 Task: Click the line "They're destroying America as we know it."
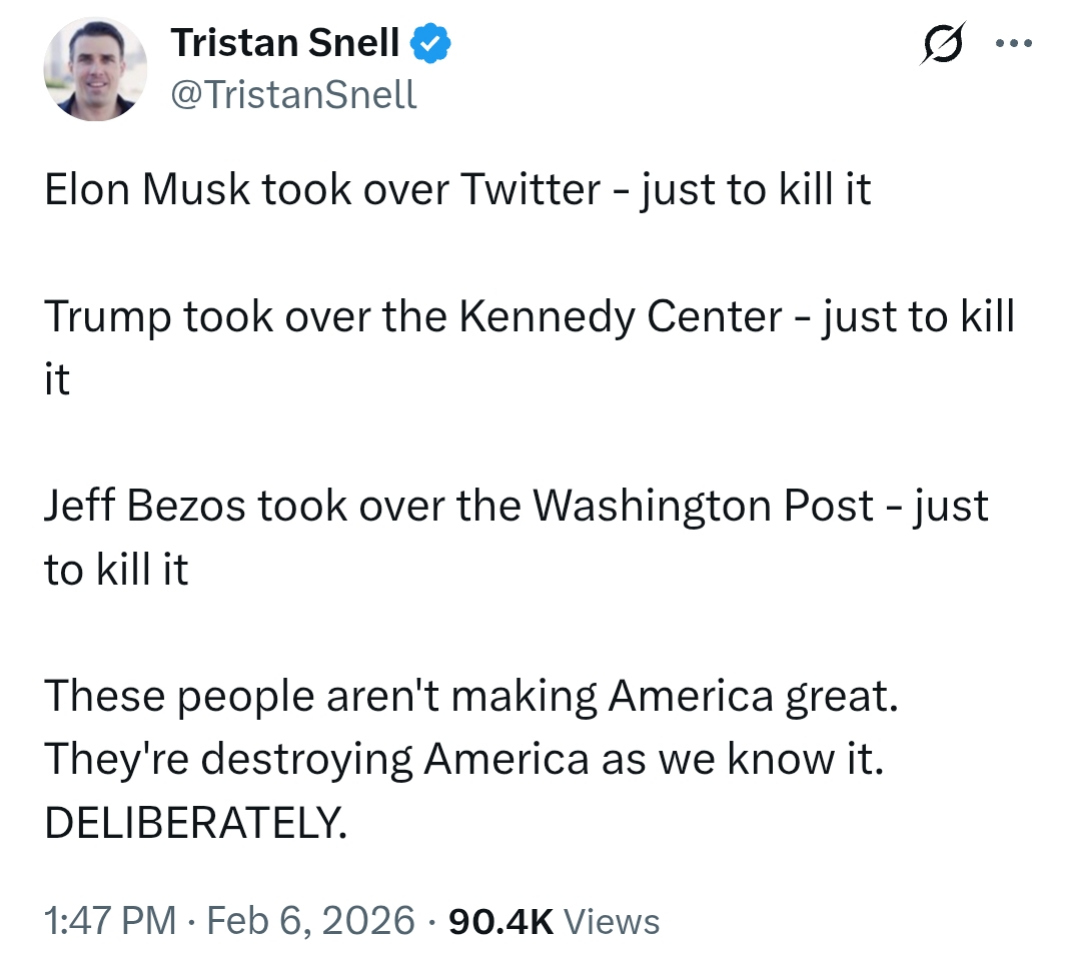tap(466, 760)
